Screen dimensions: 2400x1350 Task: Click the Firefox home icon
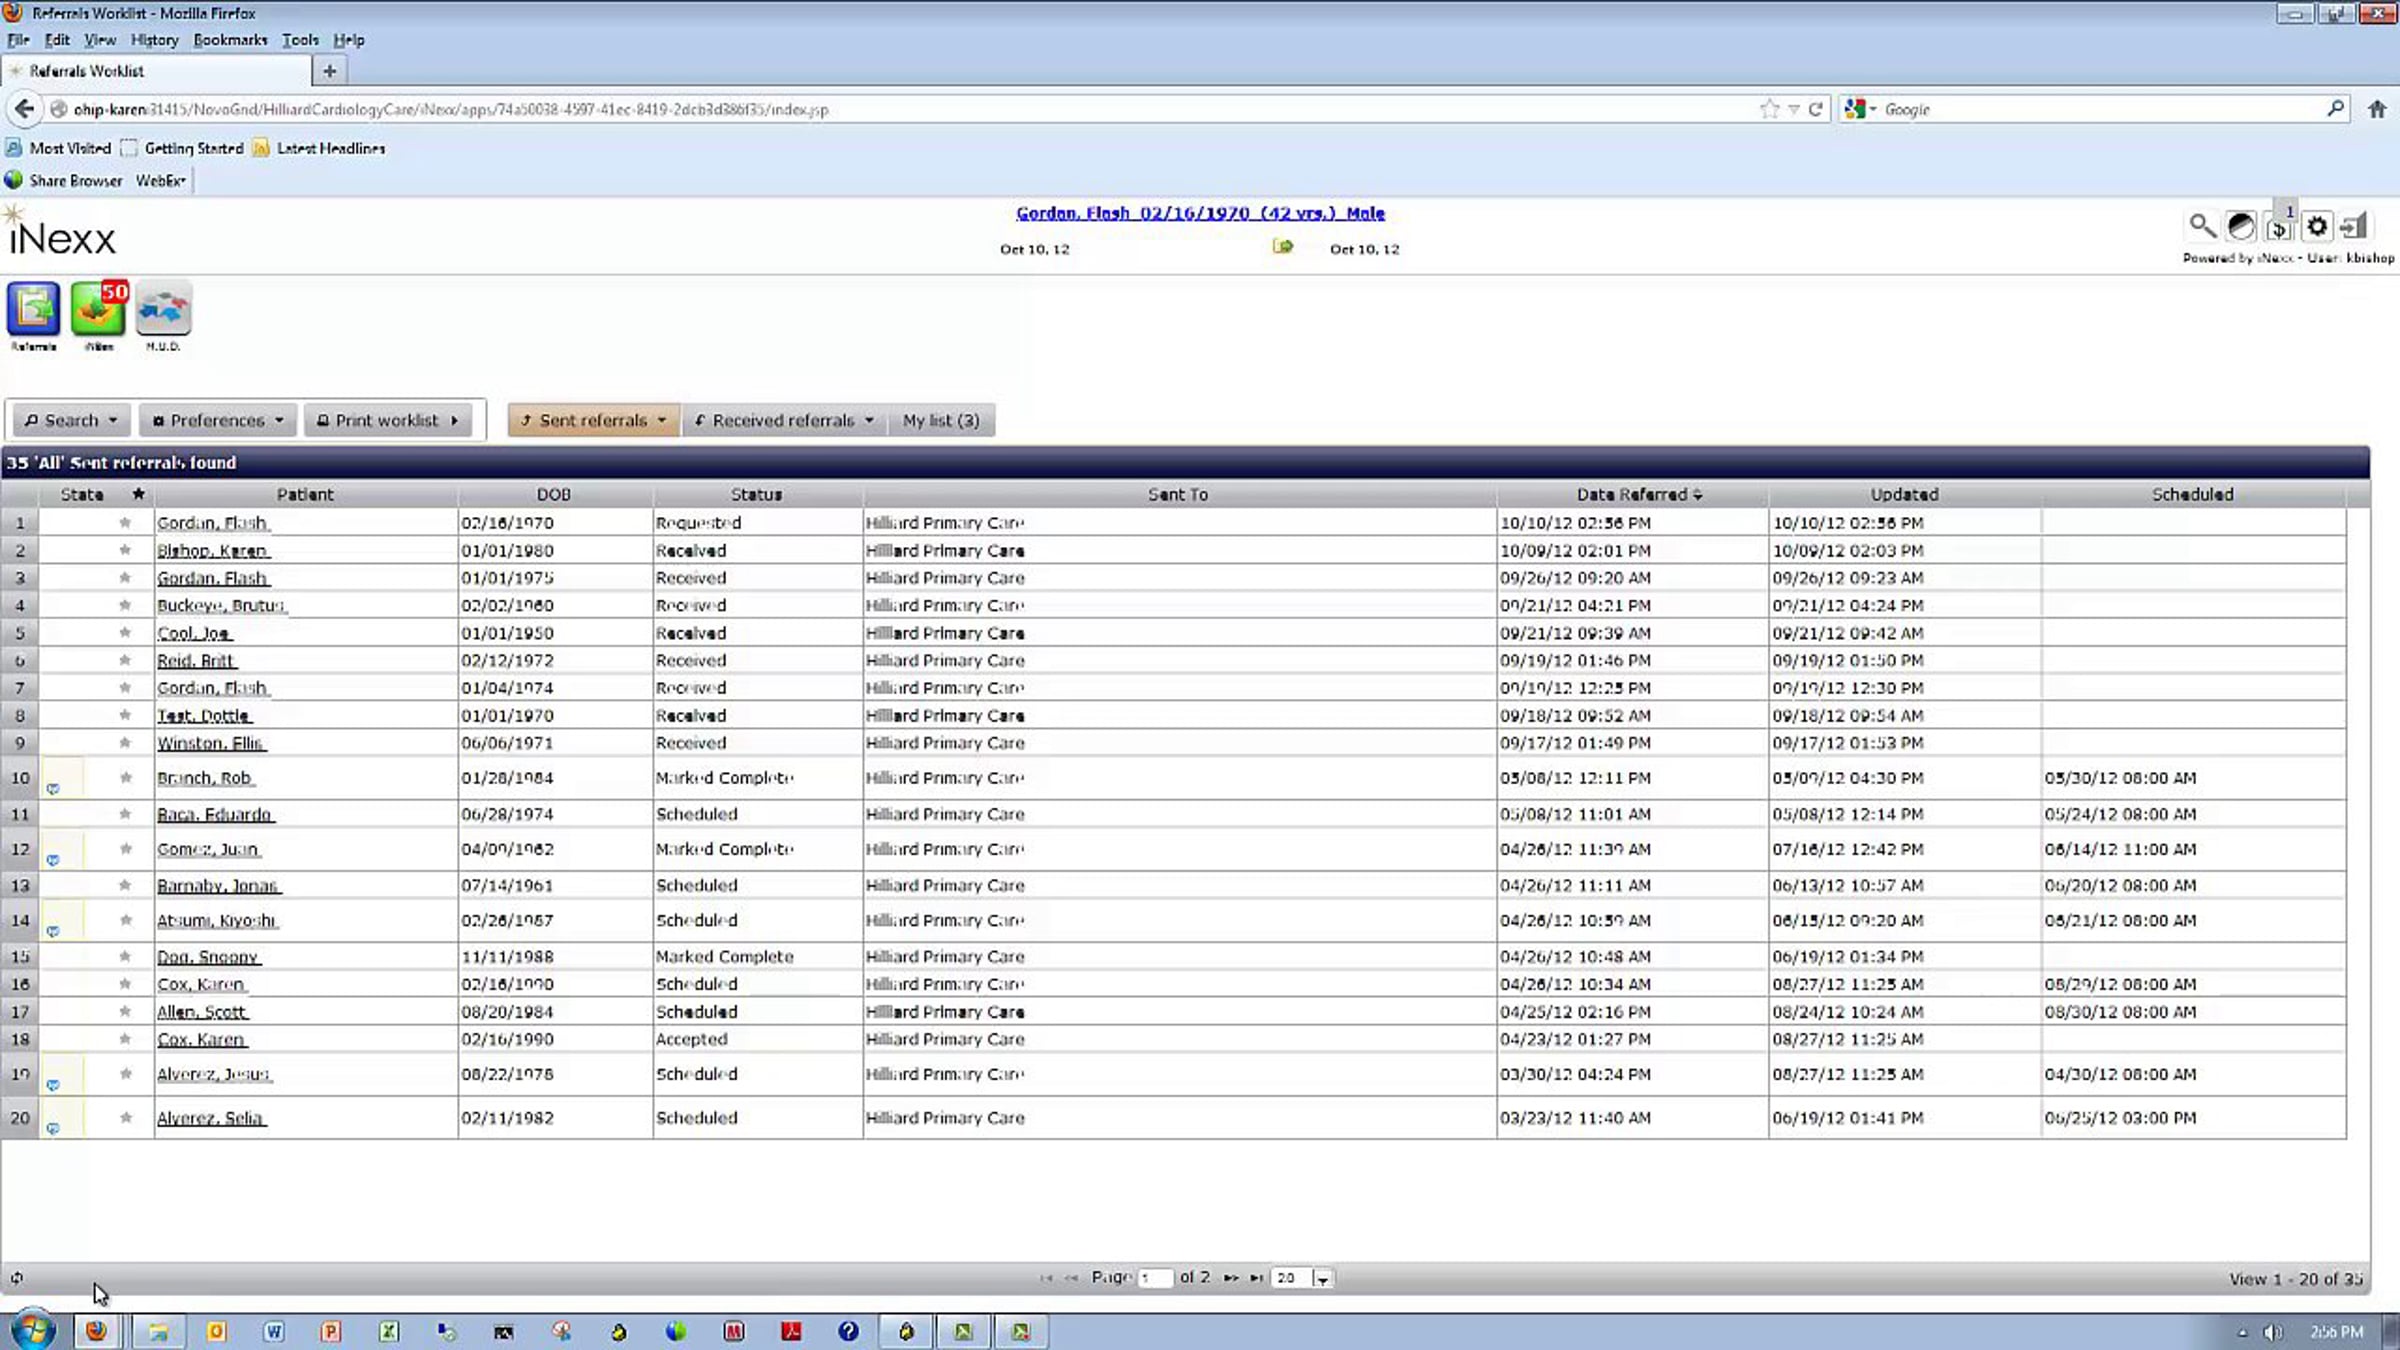tap(2377, 109)
